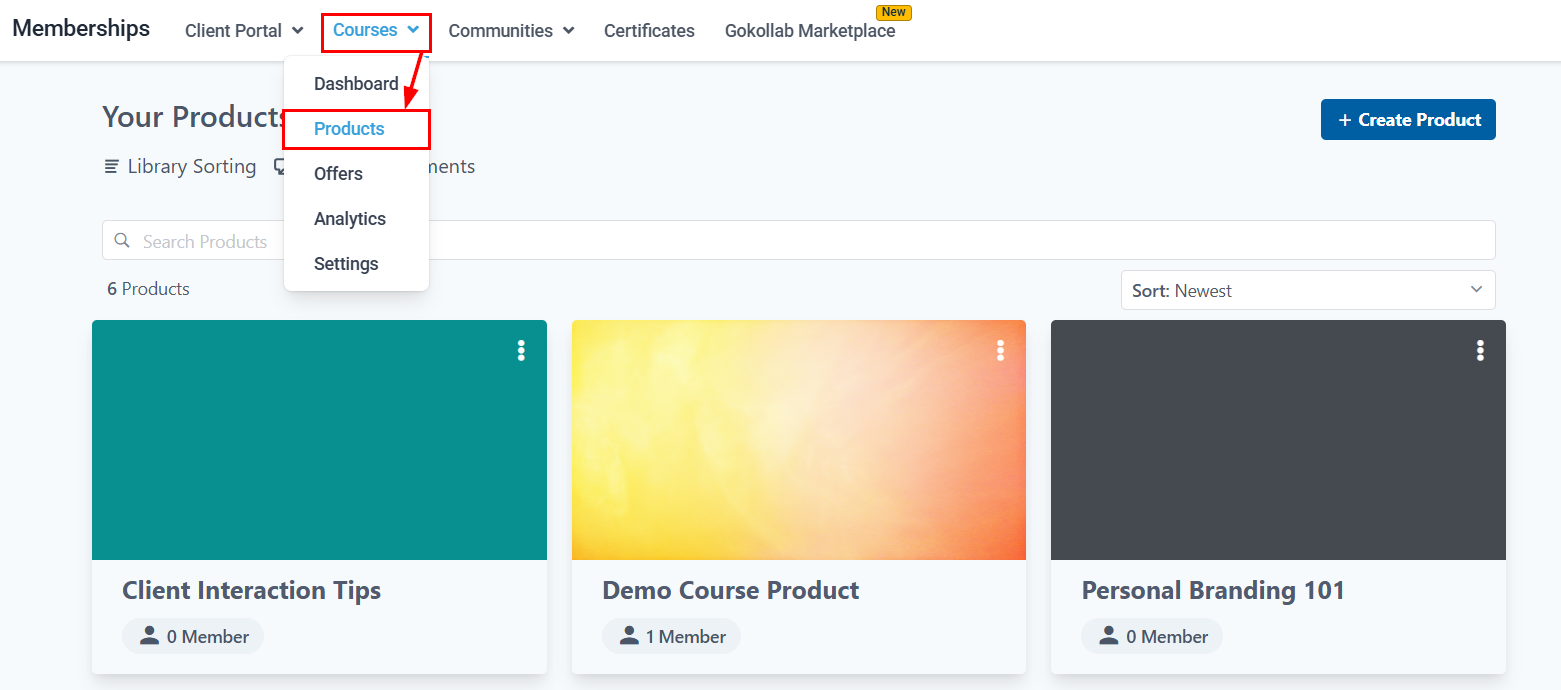Image resolution: width=1561 pixels, height=690 pixels.
Task: Click the Your Products heading
Action: (195, 117)
